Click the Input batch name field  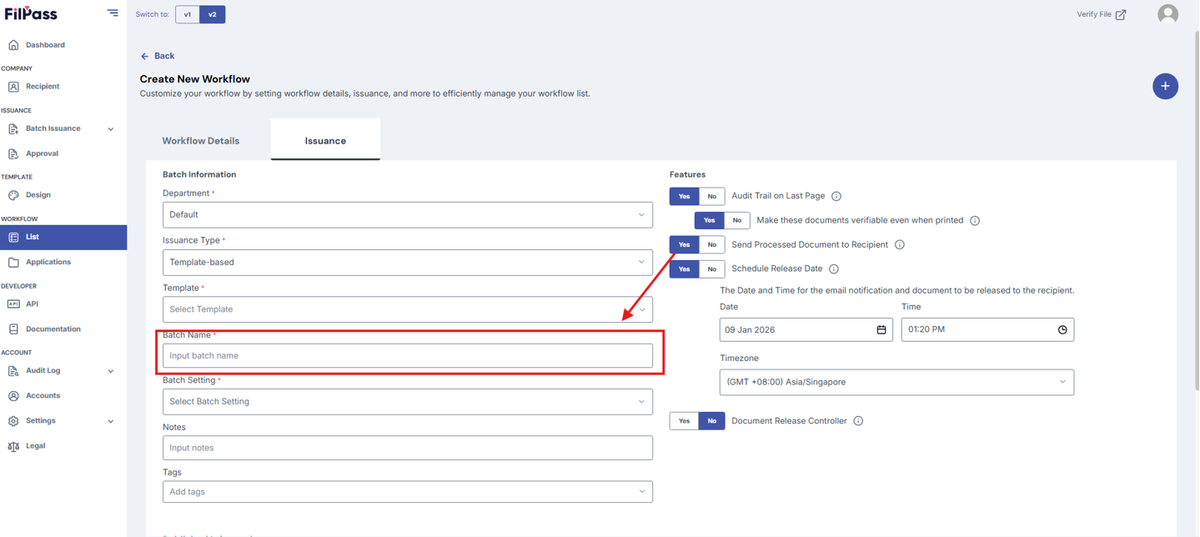408,355
